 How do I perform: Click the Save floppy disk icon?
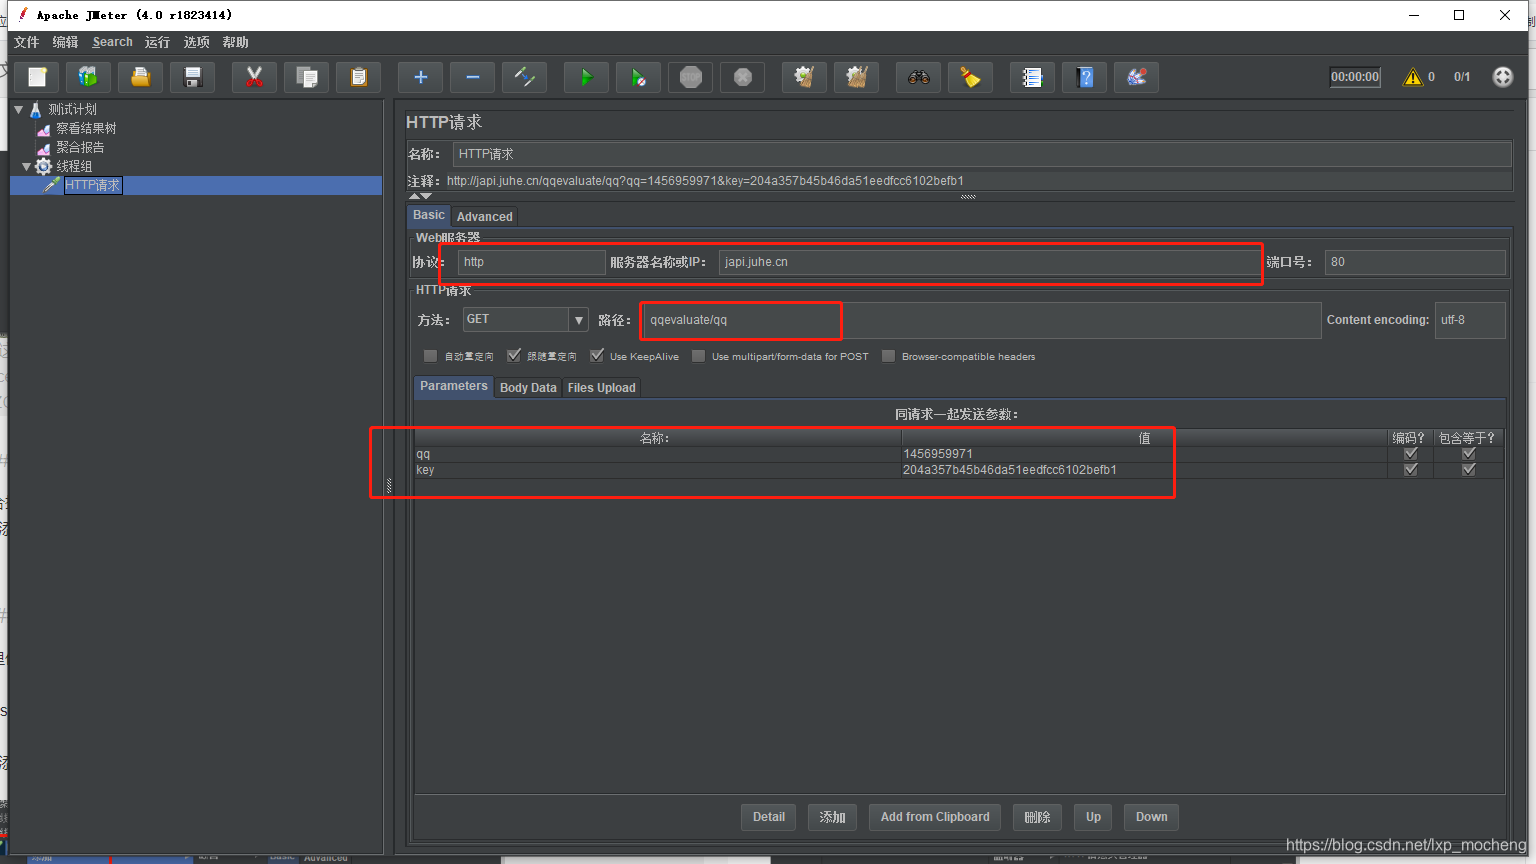pos(193,77)
